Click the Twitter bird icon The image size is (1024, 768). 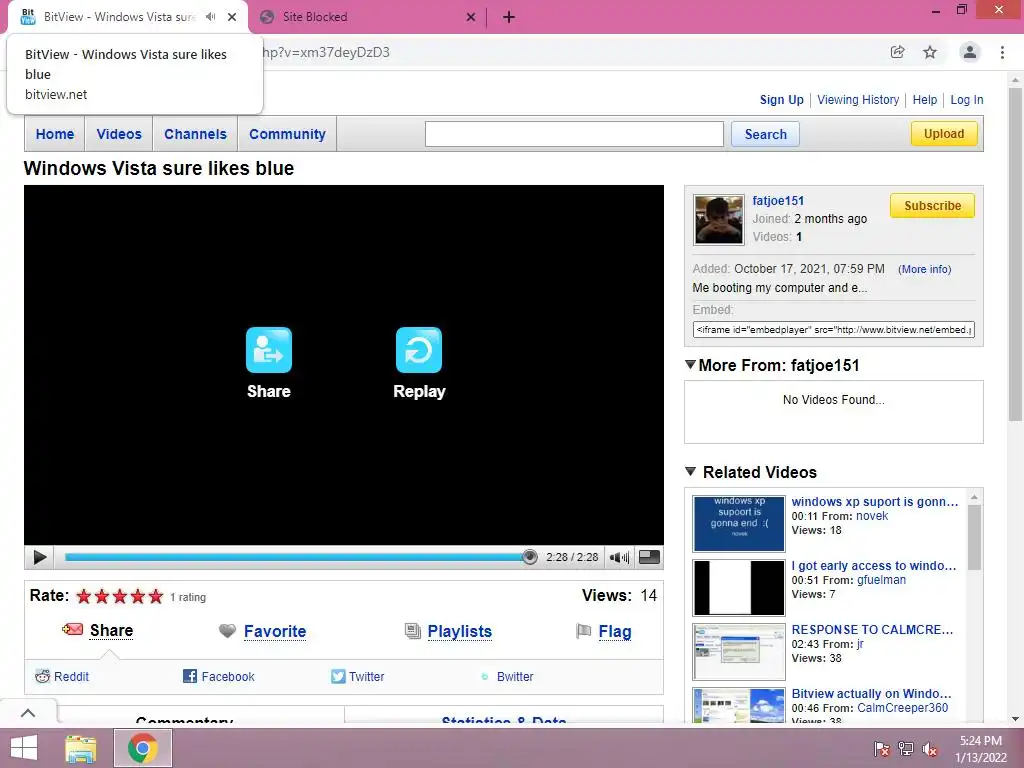(x=338, y=676)
